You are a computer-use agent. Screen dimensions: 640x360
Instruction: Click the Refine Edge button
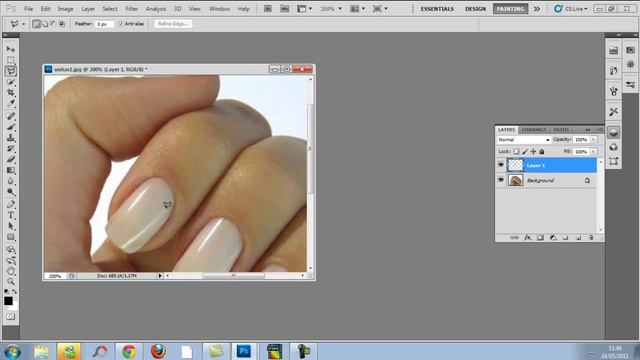pyautogui.click(x=173, y=24)
